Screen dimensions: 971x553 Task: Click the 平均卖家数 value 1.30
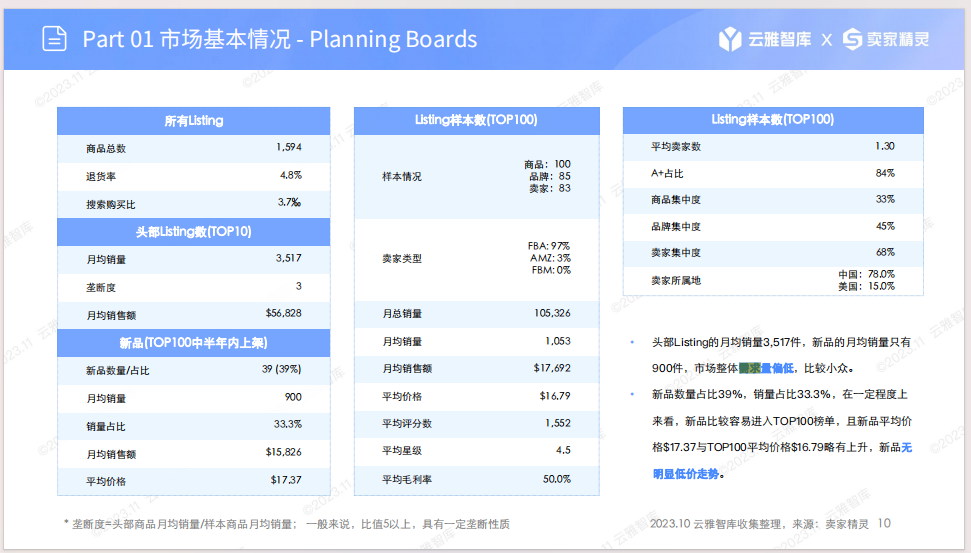(885, 146)
